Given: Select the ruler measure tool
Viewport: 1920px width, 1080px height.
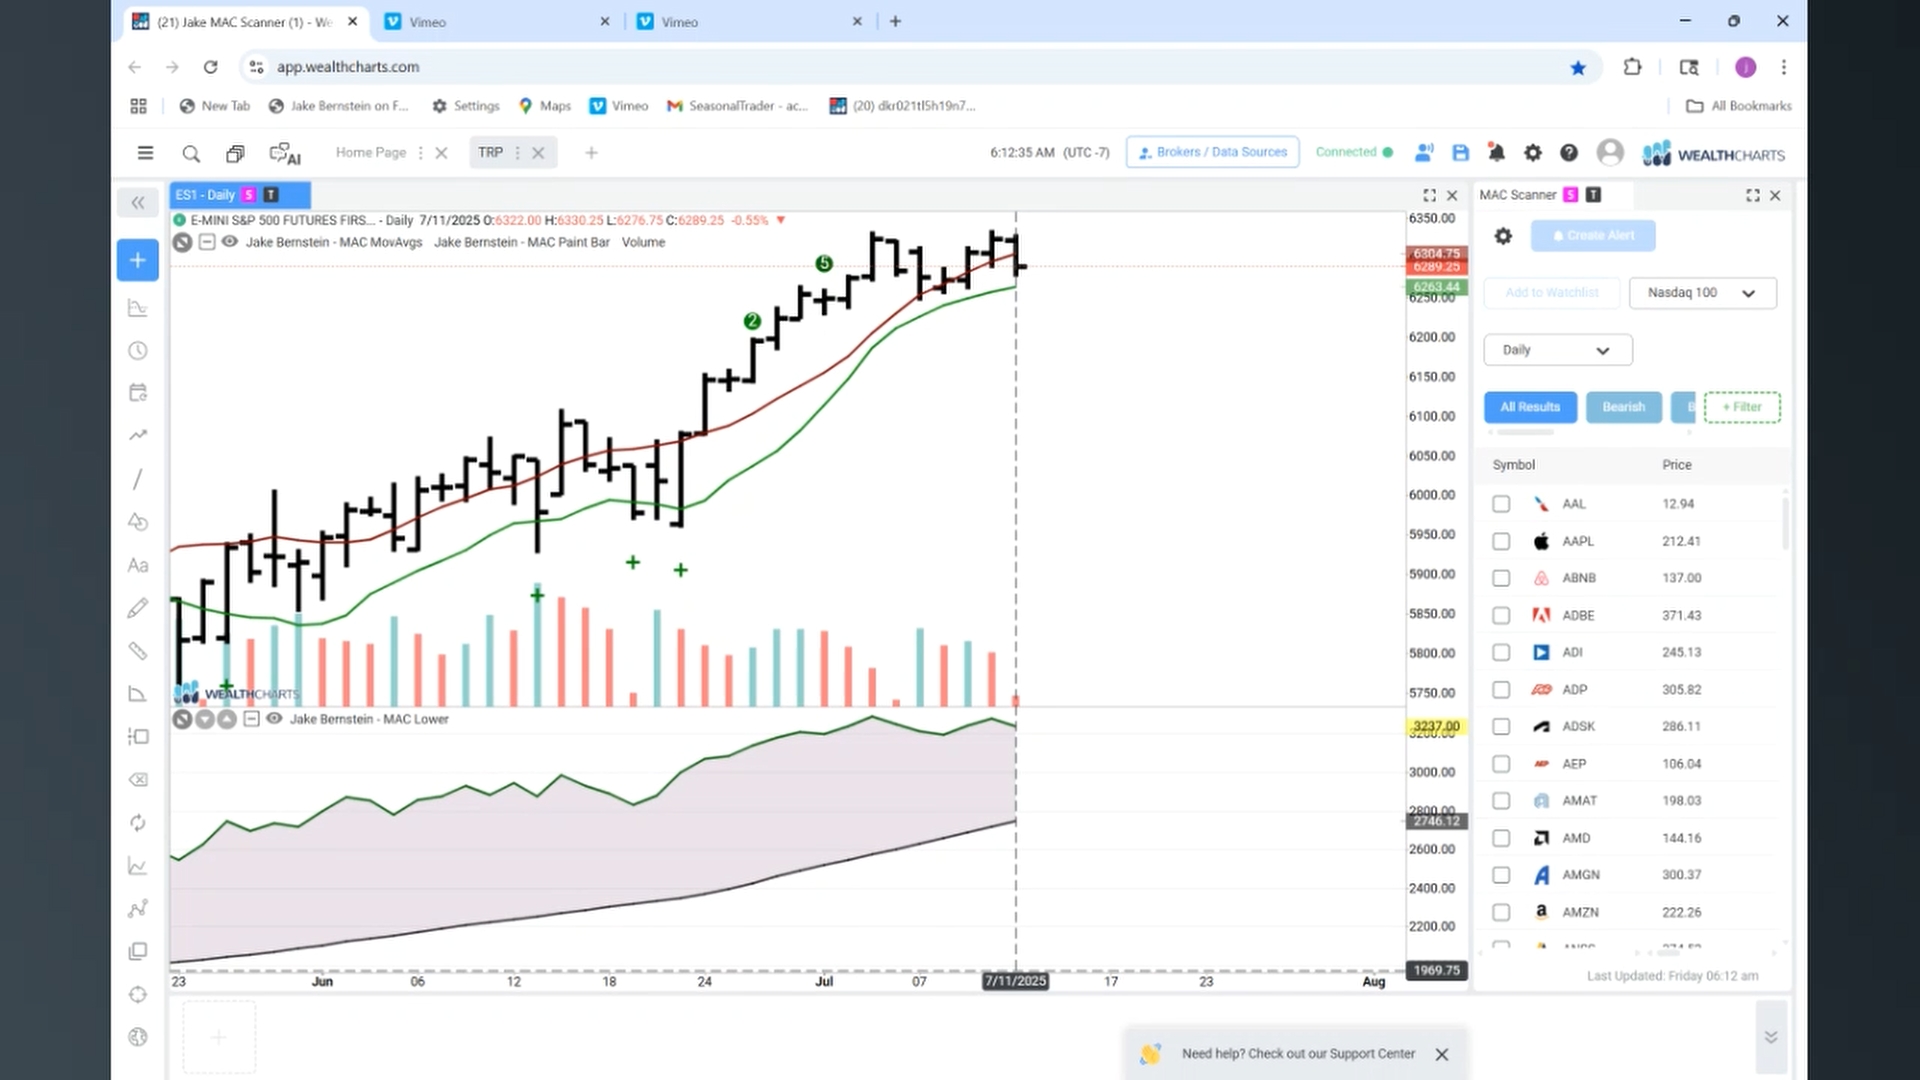Looking at the screenshot, I should point(138,651).
